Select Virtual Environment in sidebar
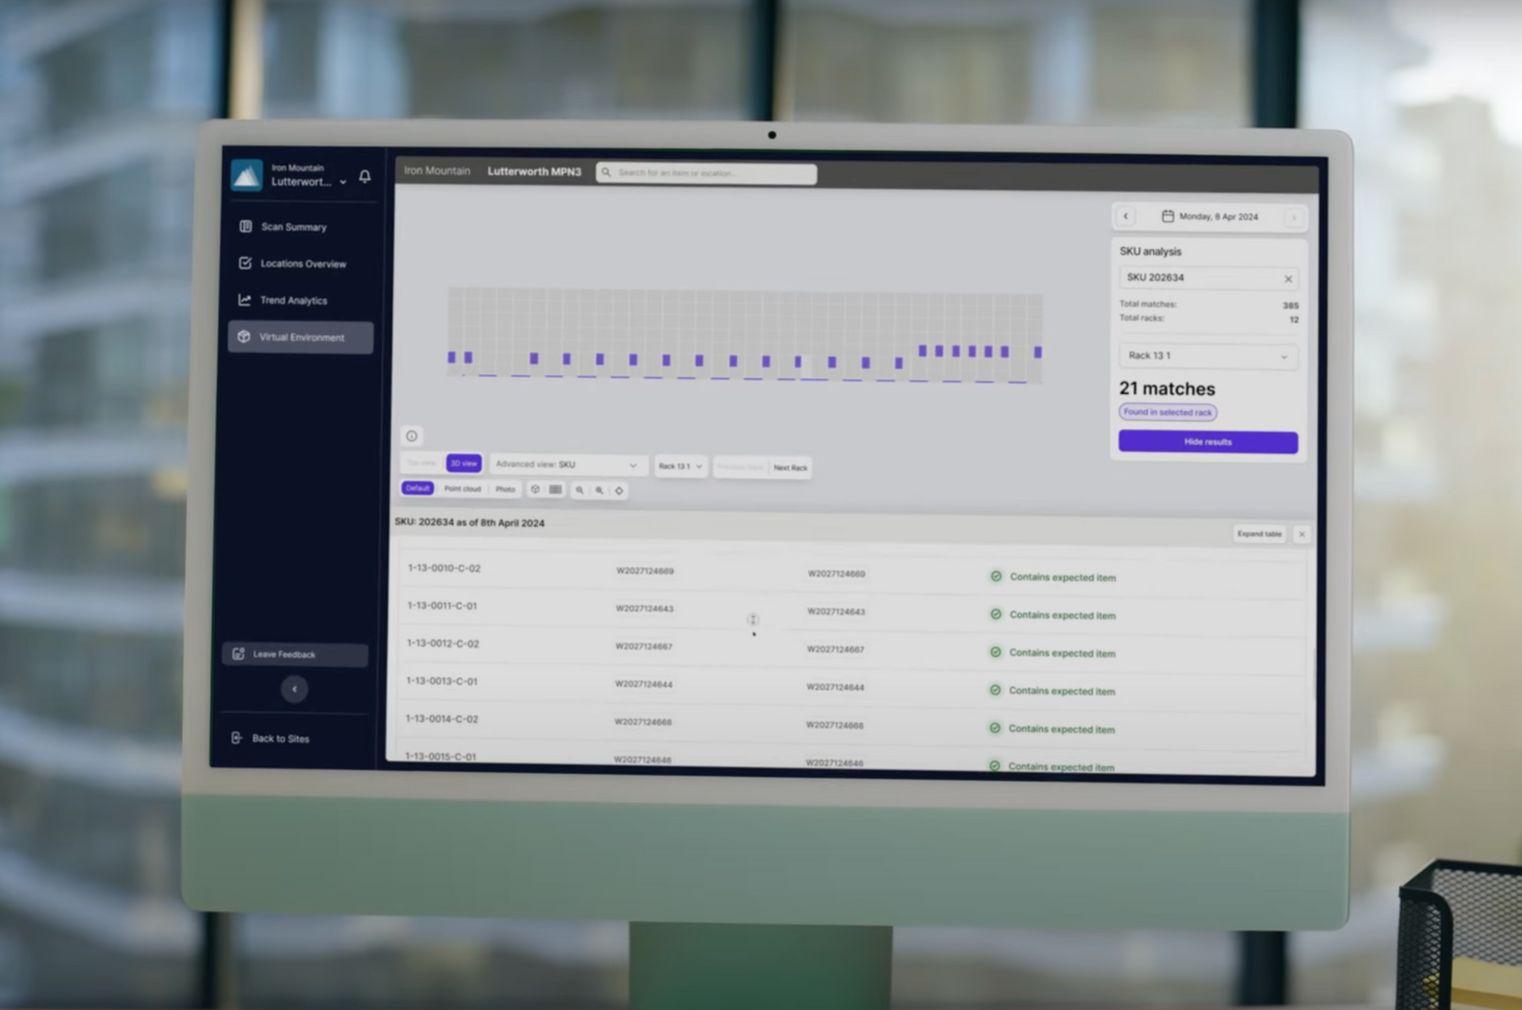This screenshot has width=1522, height=1010. pos(300,337)
